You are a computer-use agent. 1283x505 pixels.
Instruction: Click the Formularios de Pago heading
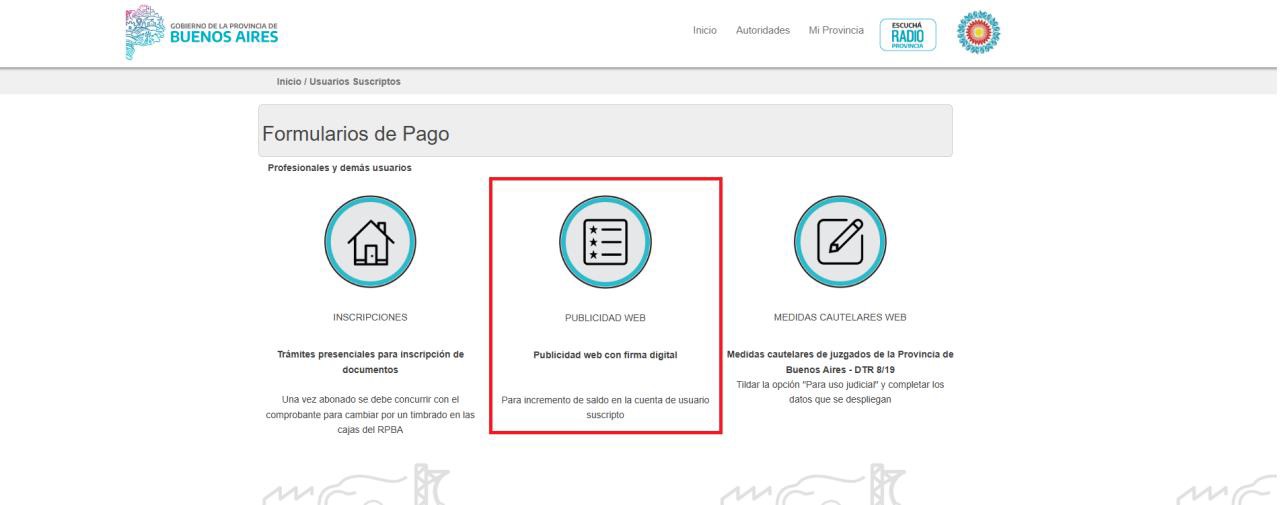click(x=355, y=134)
